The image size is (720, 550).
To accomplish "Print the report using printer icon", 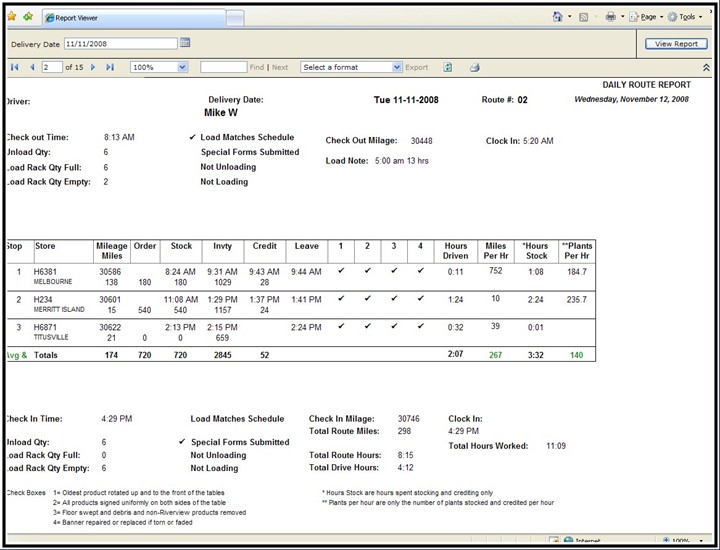I will pyautogui.click(x=475, y=67).
